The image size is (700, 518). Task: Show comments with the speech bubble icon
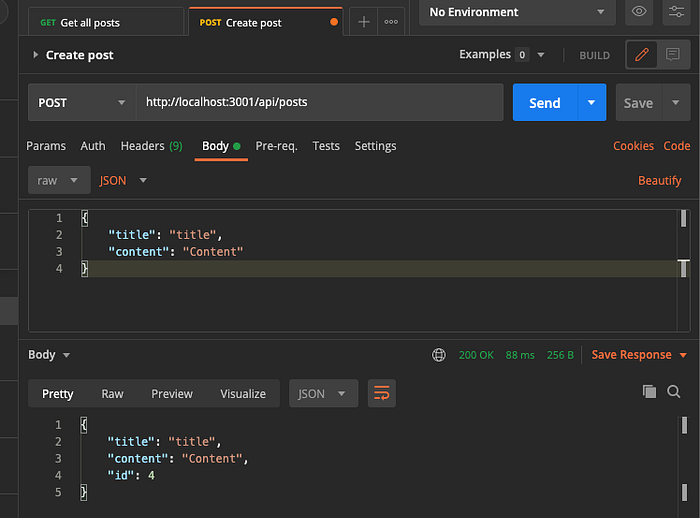[673, 55]
